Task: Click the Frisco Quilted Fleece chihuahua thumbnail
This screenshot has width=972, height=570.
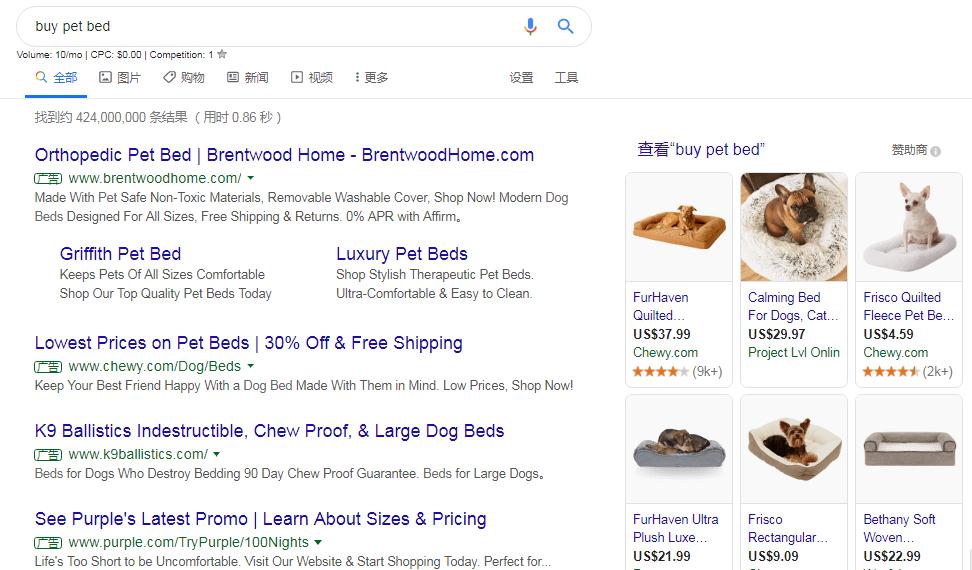Action: pos(909,227)
